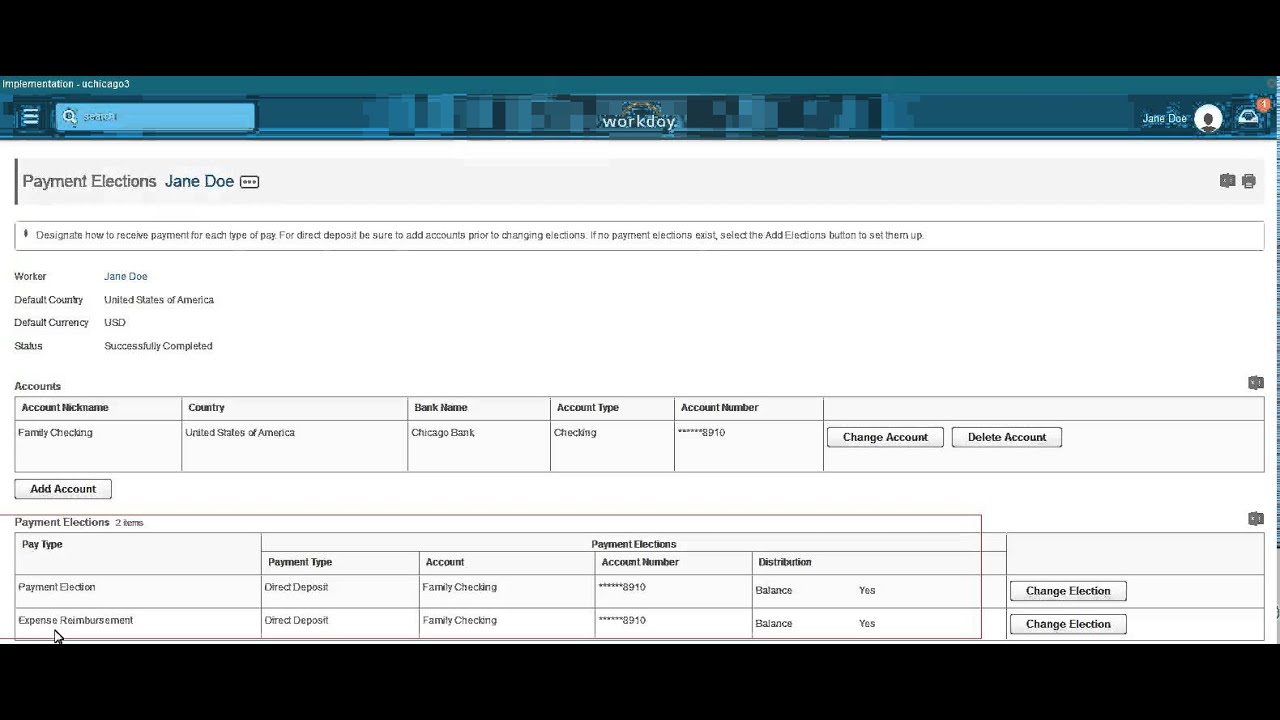1280x720 pixels.
Task: Change Election for Expense Reimbursement row
Action: [1068, 624]
